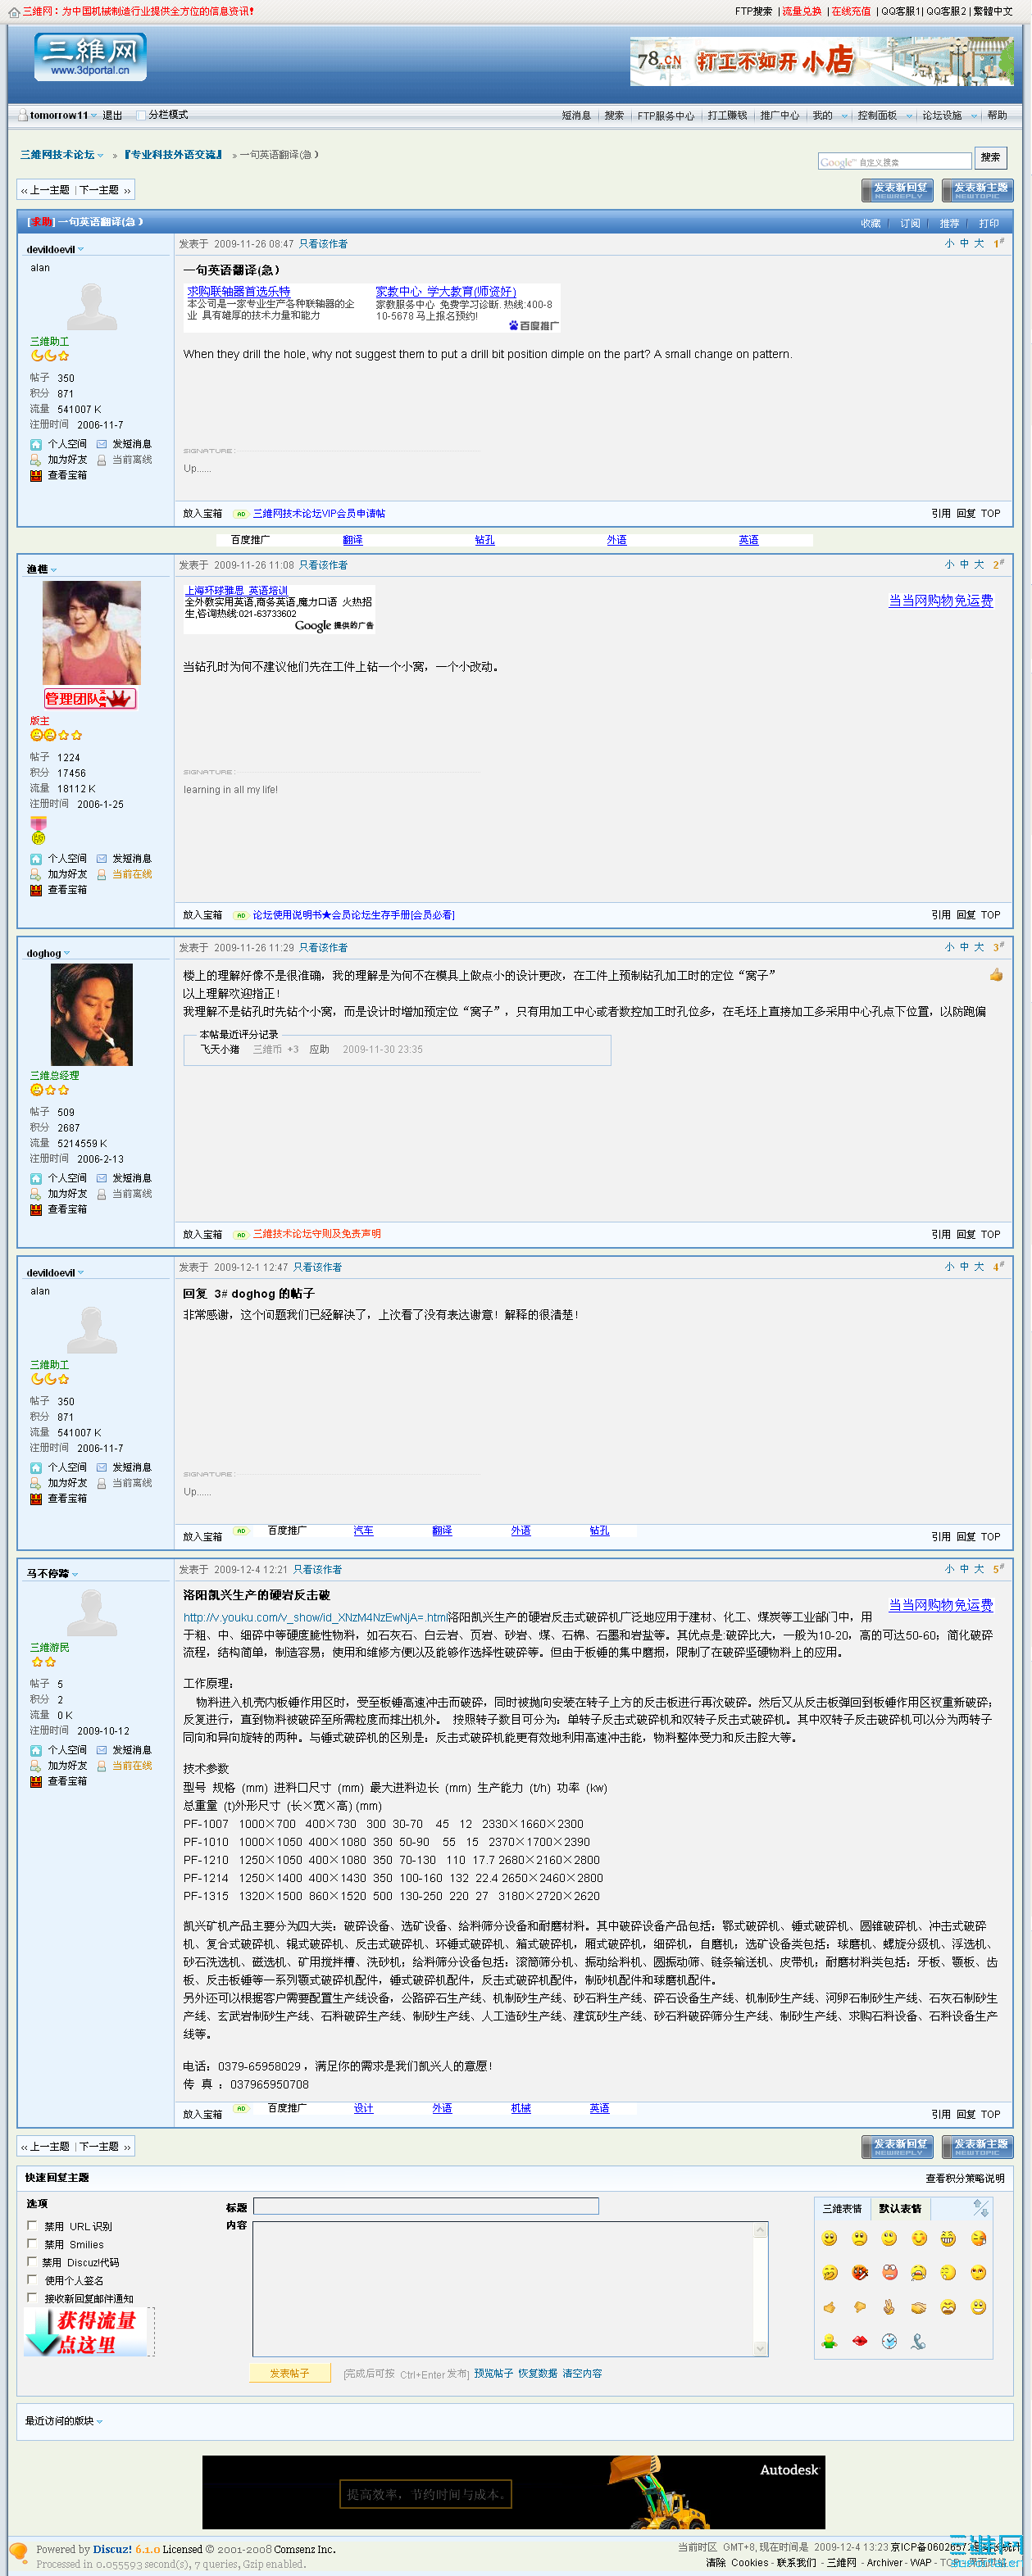Click the 标题 title input field
Screen dimensions: 1032x2576
[x=426, y=2206]
